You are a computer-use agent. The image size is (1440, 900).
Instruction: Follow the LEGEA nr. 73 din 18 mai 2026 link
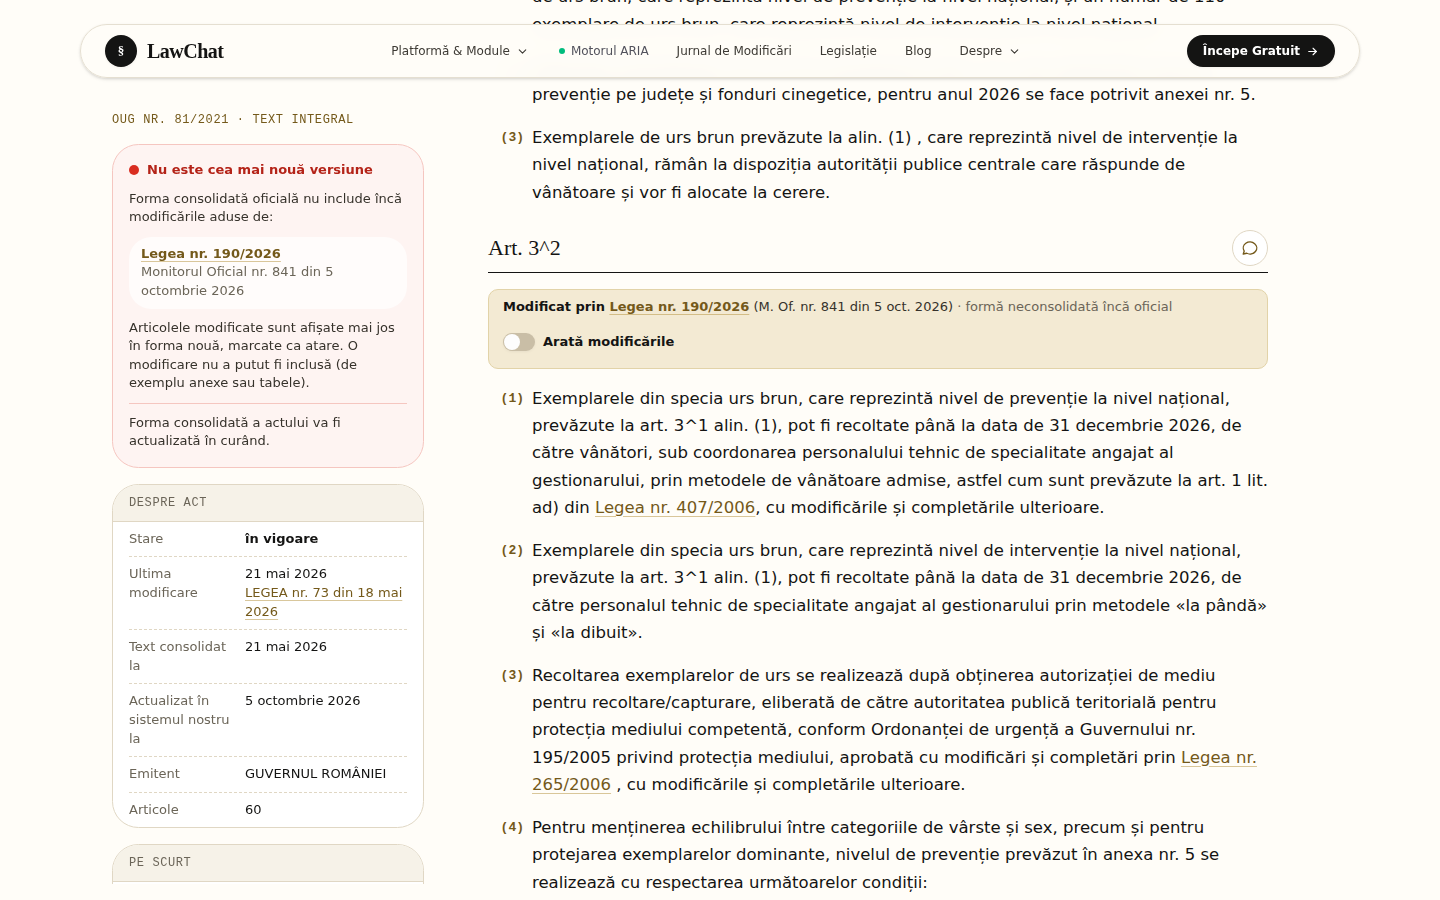pos(323,602)
